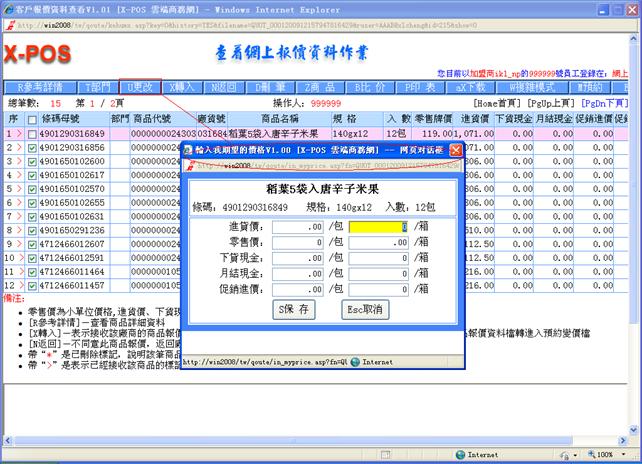Click the yellow 進貨價 per-box input field
The height and width of the screenshot is (464, 642).
tap(379, 226)
